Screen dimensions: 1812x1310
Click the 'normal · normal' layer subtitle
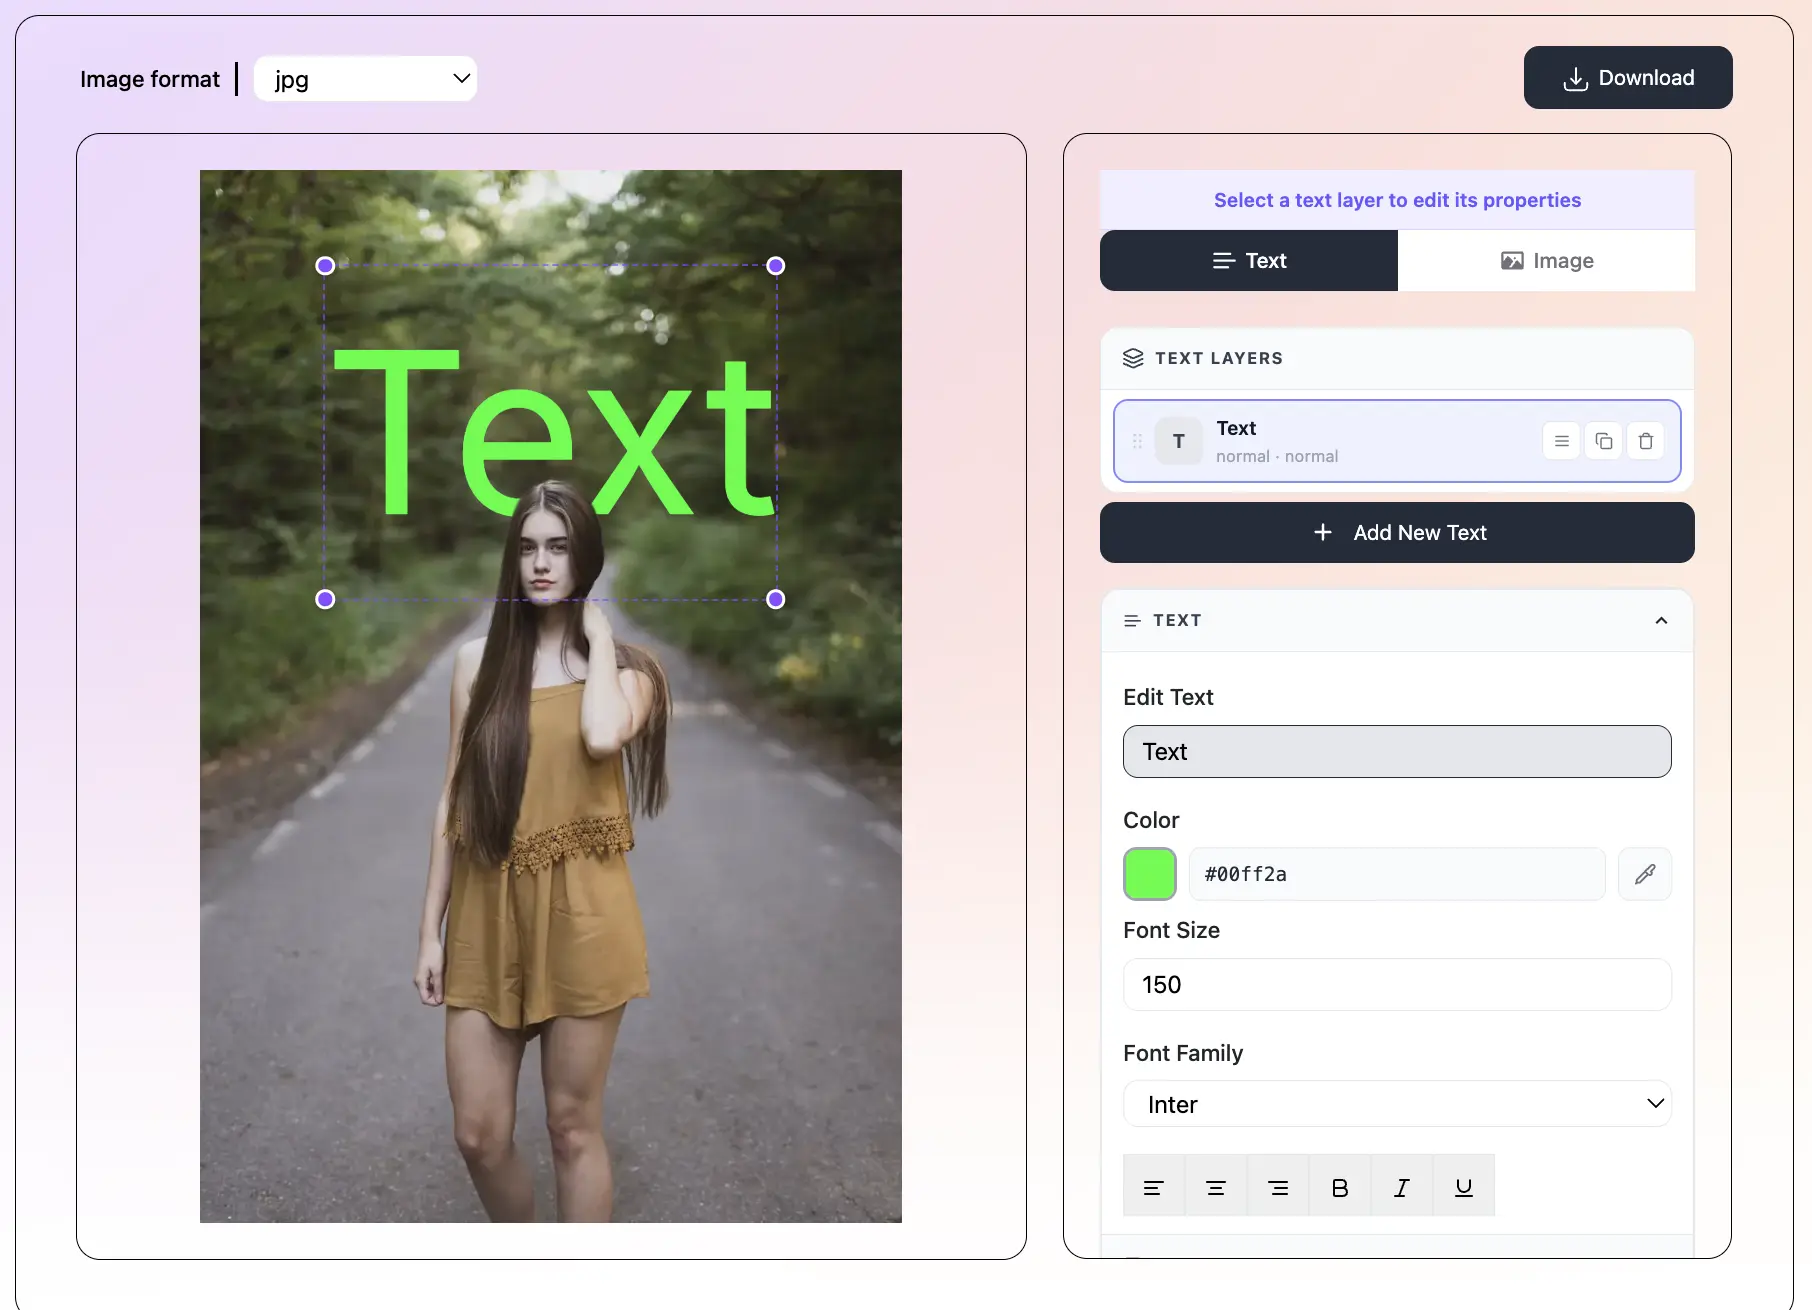tap(1277, 456)
